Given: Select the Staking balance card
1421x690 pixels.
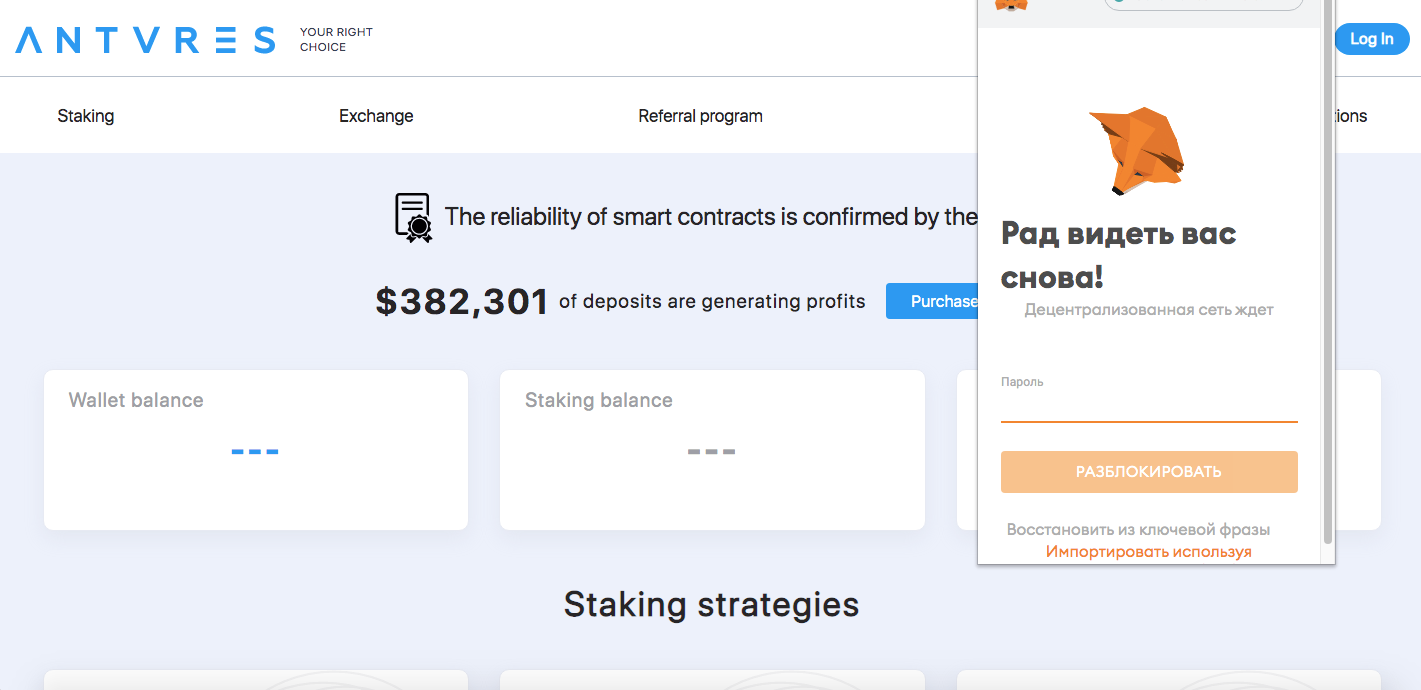Looking at the screenshot, I should coord(712,450).
